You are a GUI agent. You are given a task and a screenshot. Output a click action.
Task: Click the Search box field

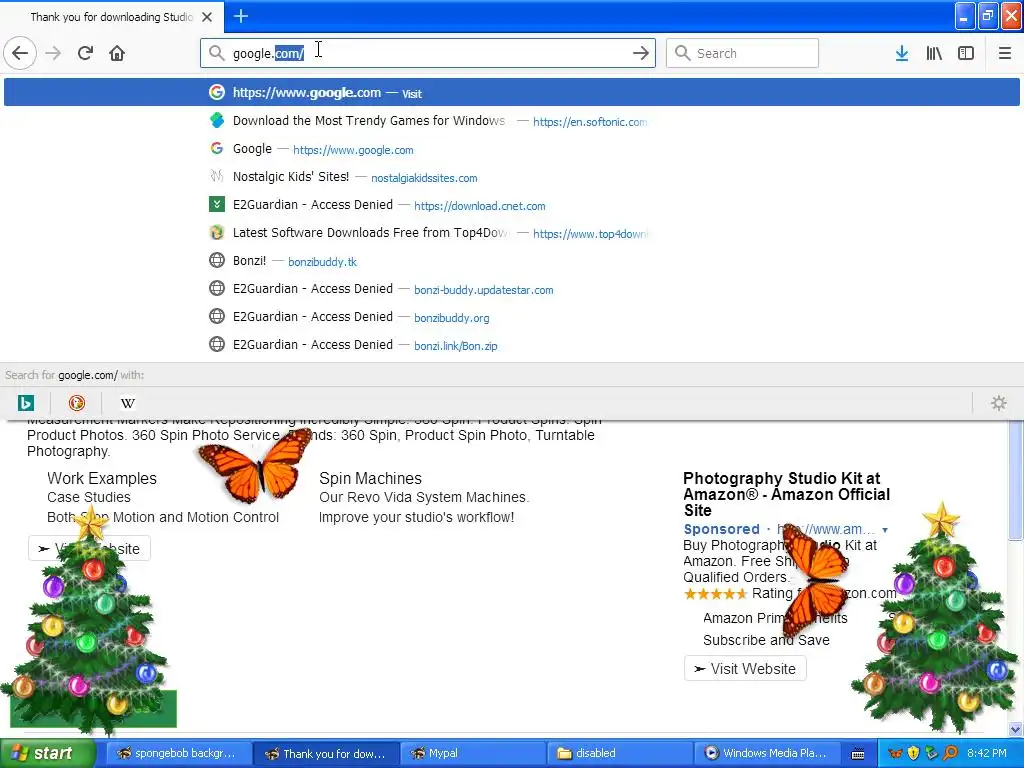coord(742,53)
